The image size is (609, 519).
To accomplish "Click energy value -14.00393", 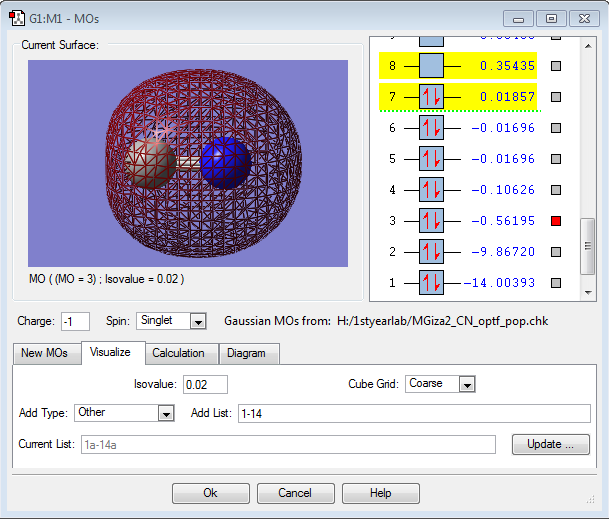I will point(499,283).
